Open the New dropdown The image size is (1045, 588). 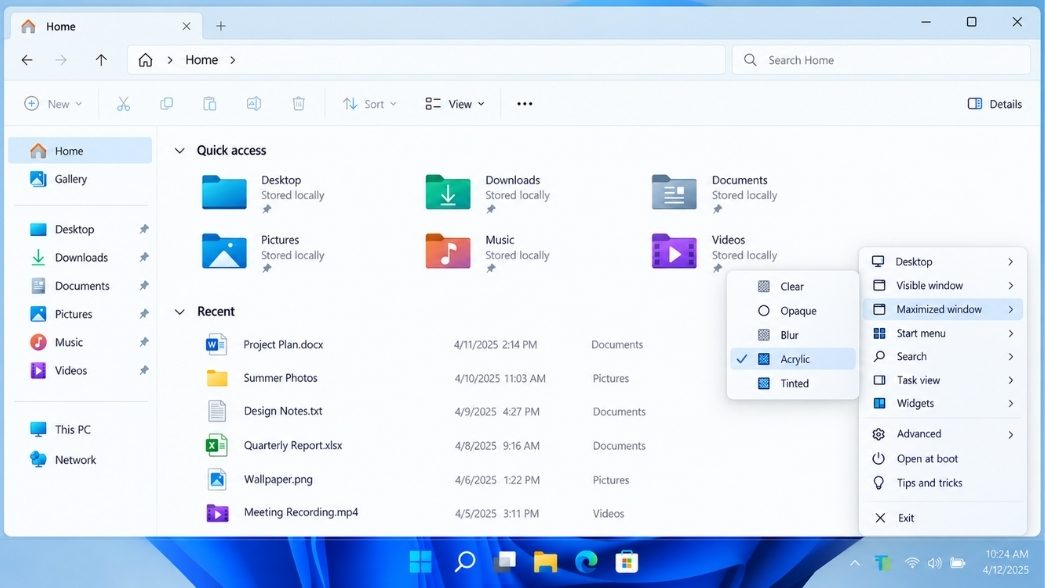tap(53, 104)
